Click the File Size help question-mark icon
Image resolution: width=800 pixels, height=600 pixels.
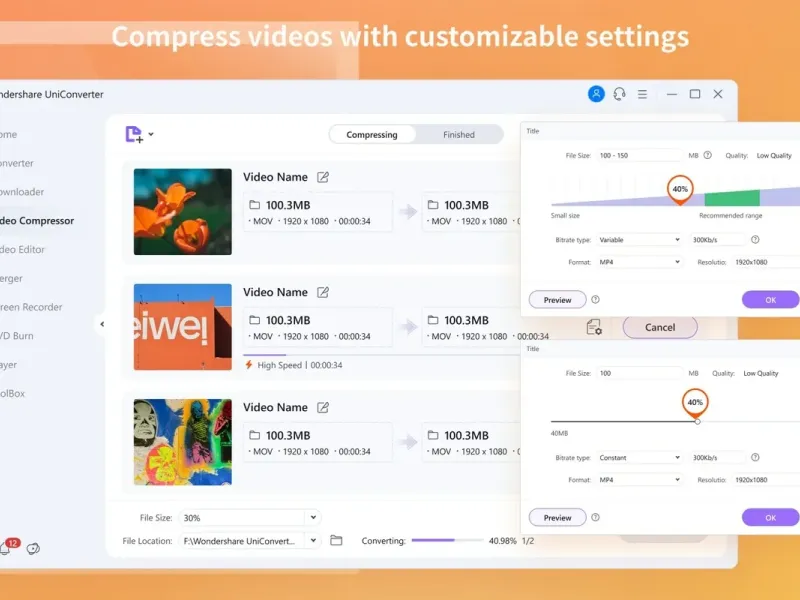(709, 155)
